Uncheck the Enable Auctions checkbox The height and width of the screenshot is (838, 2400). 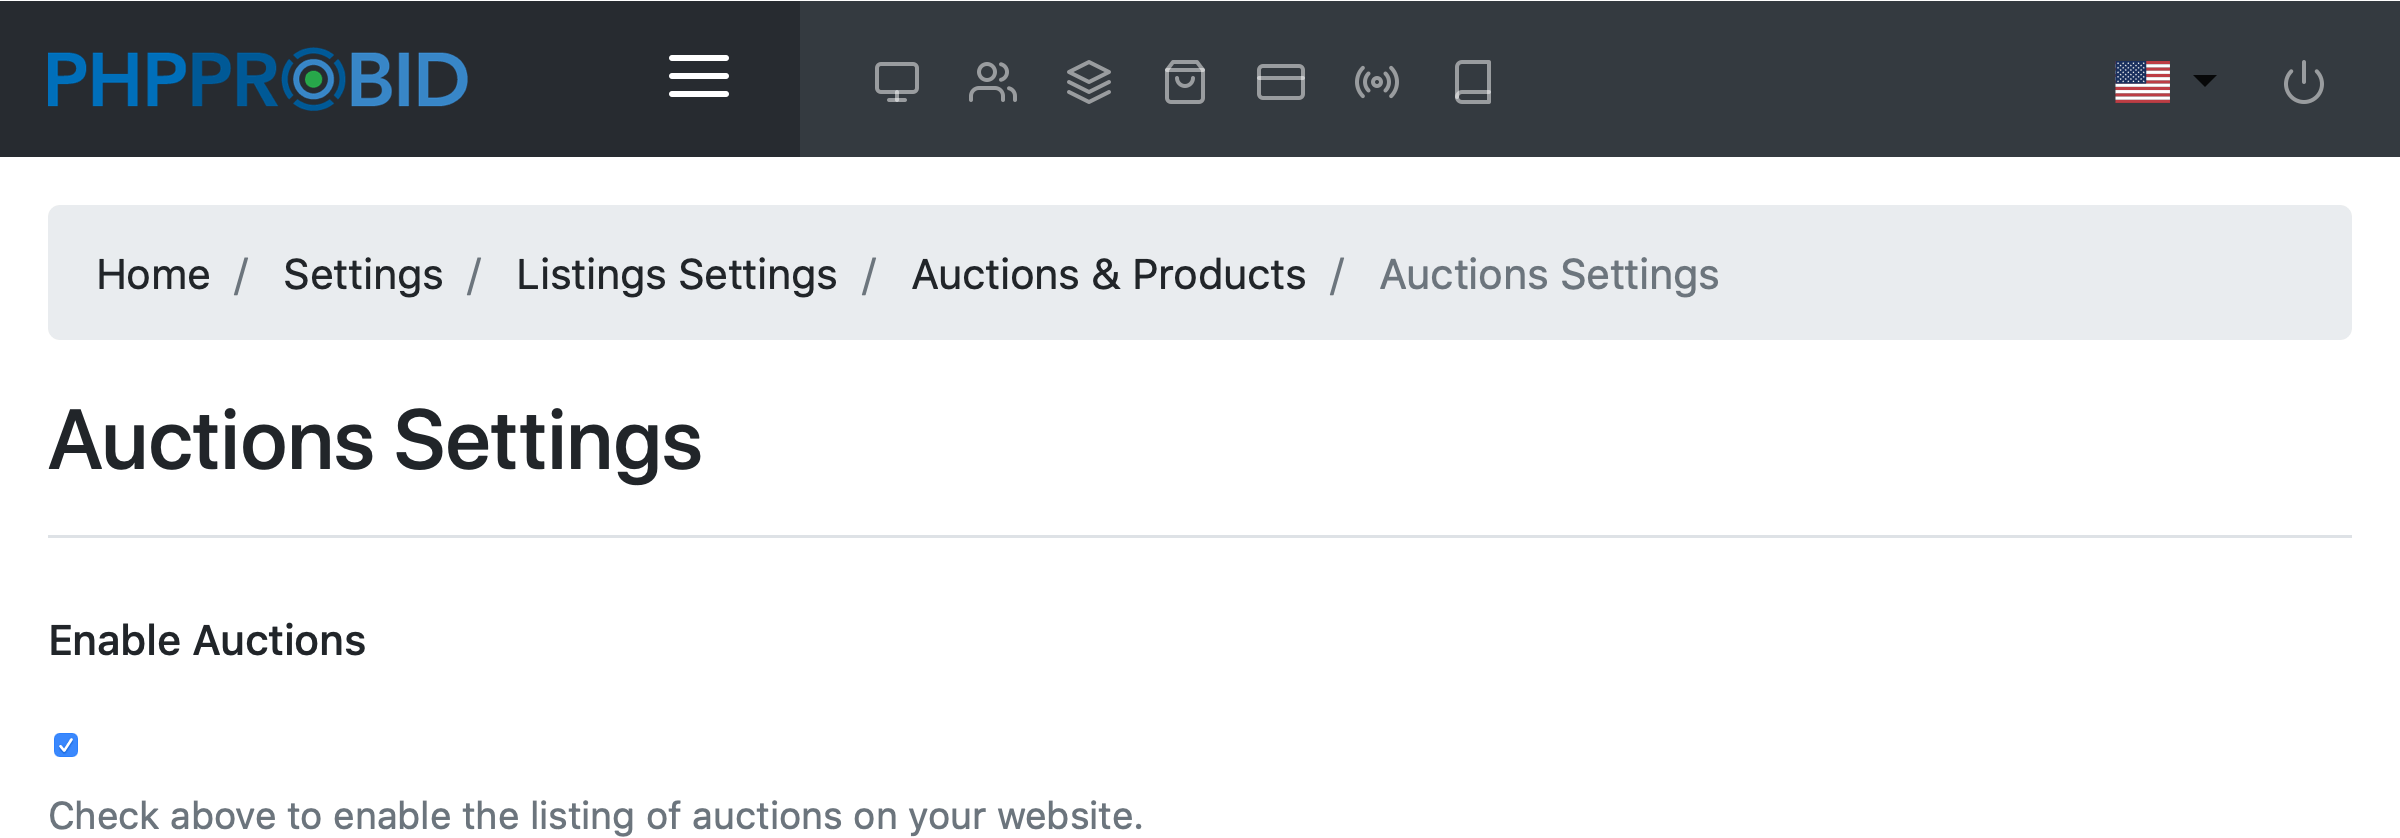tap(66, 745)
